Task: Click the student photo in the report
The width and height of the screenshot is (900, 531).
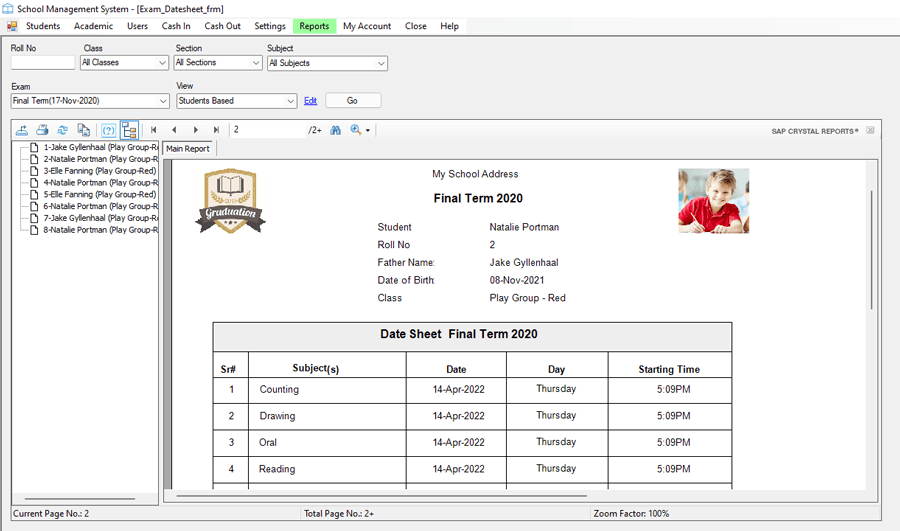Action: coord(713,201)
